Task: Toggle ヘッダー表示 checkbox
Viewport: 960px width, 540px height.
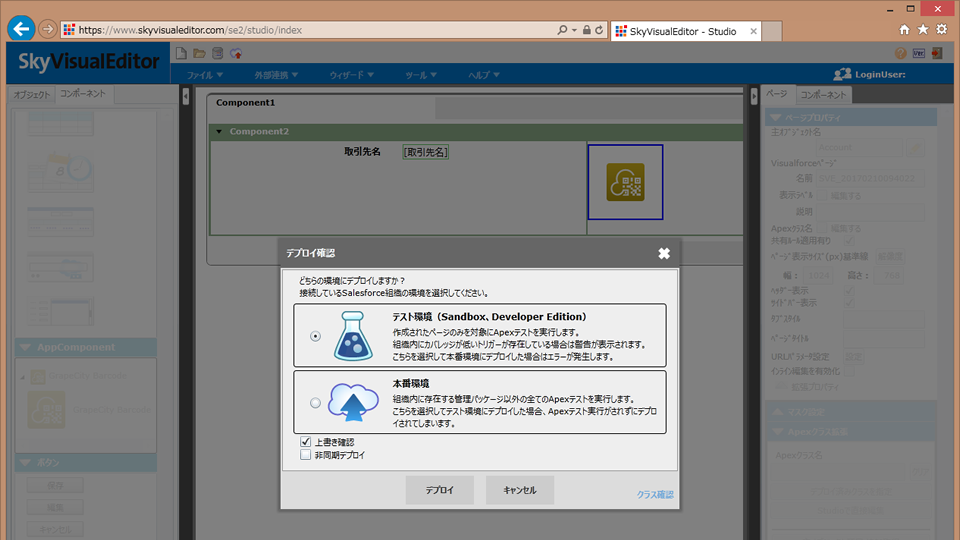Action: (849, 290)
